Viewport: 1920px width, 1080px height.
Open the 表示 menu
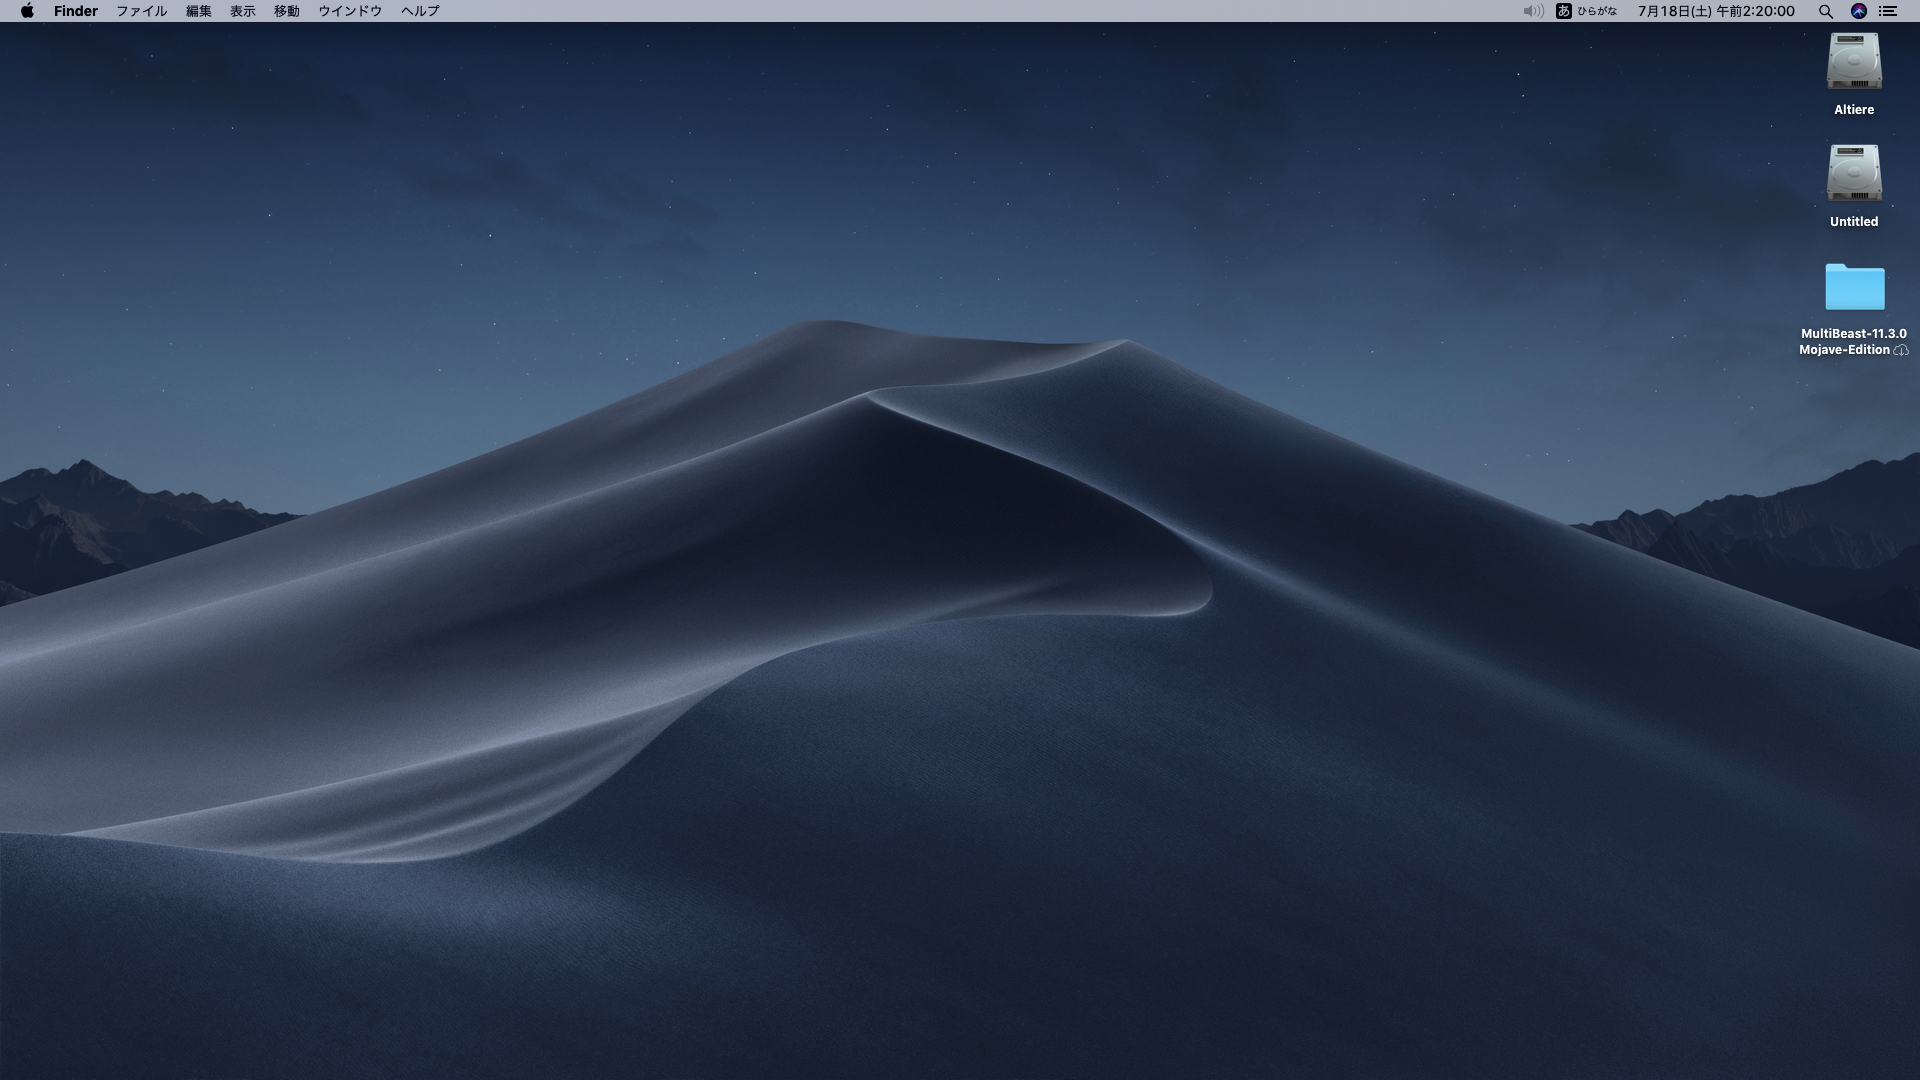(242, 11)
